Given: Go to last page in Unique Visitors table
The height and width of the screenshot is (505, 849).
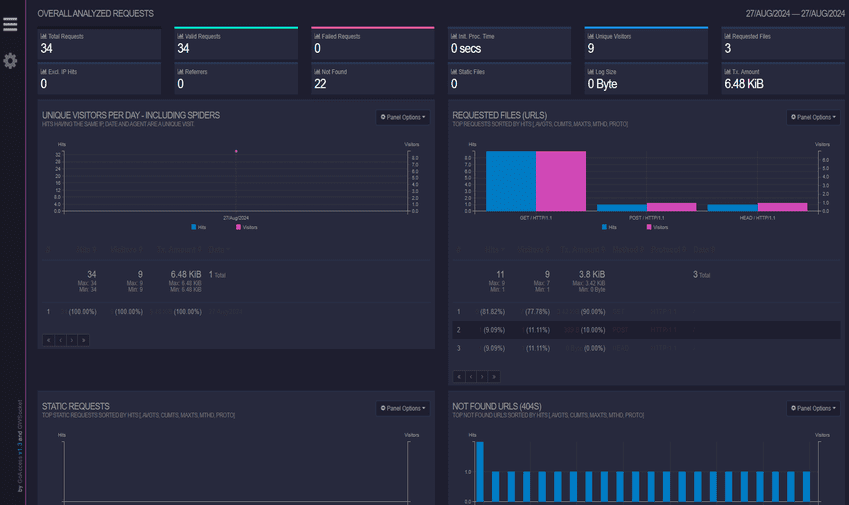Looking at the screenshot, I should 84,340.
